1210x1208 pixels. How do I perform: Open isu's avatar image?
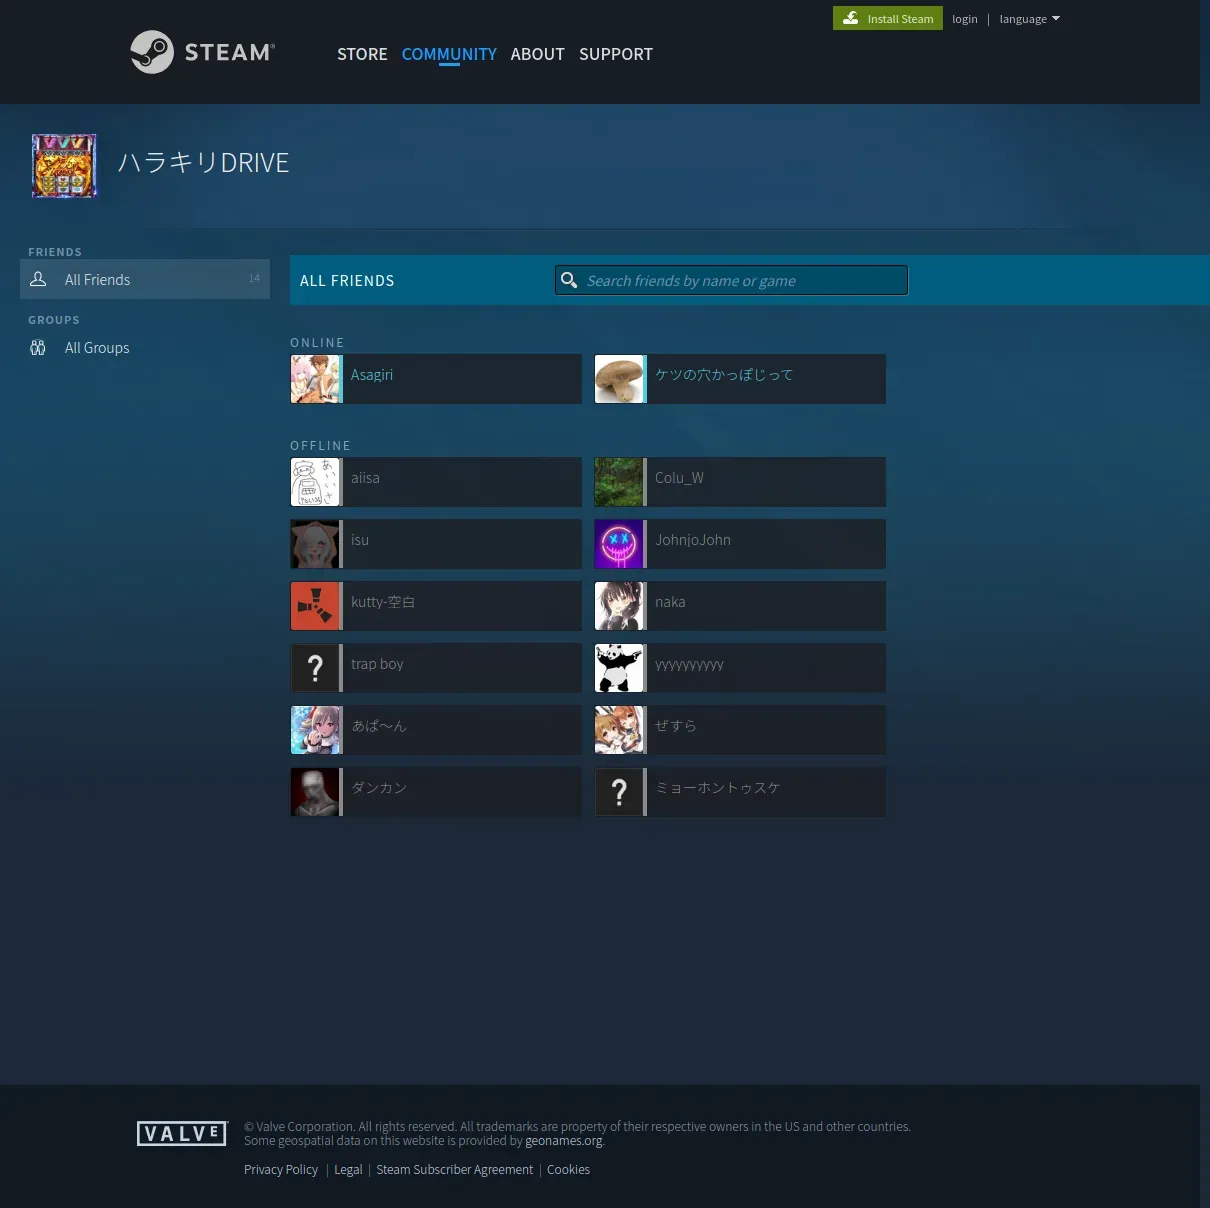click(x=316, y=544)
